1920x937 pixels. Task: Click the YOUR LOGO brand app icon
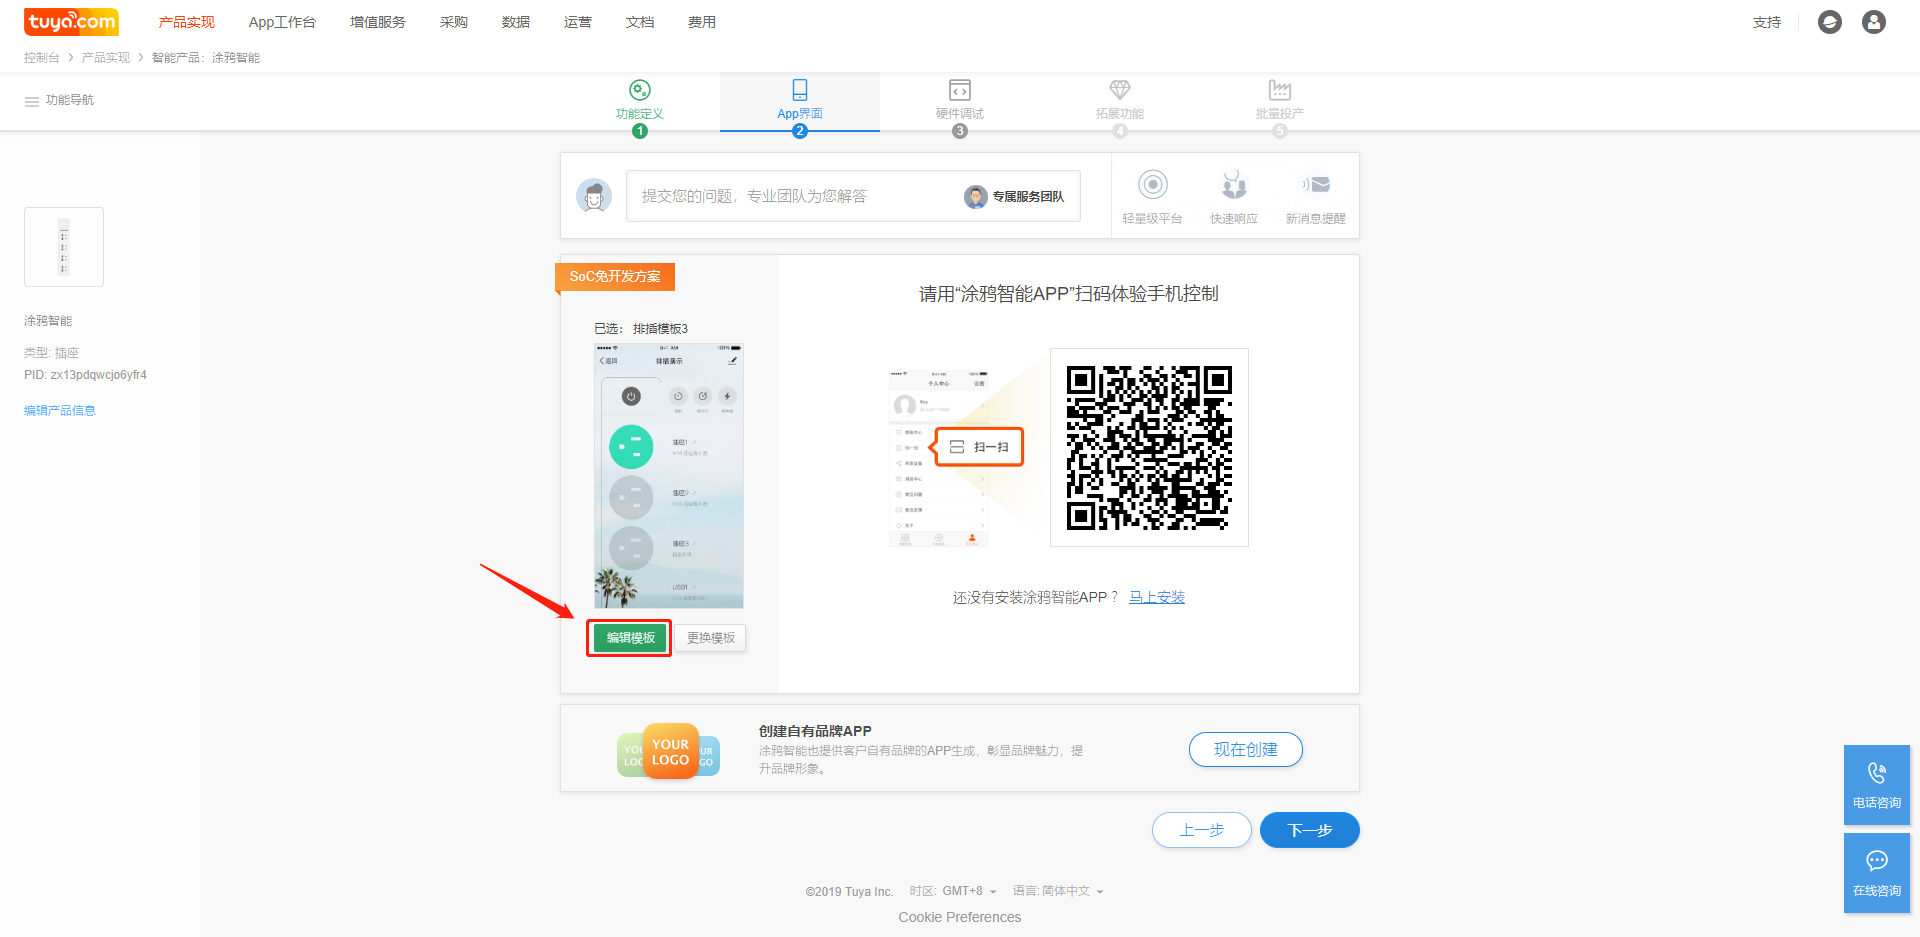pyautogui.click(x=669, y=752)
